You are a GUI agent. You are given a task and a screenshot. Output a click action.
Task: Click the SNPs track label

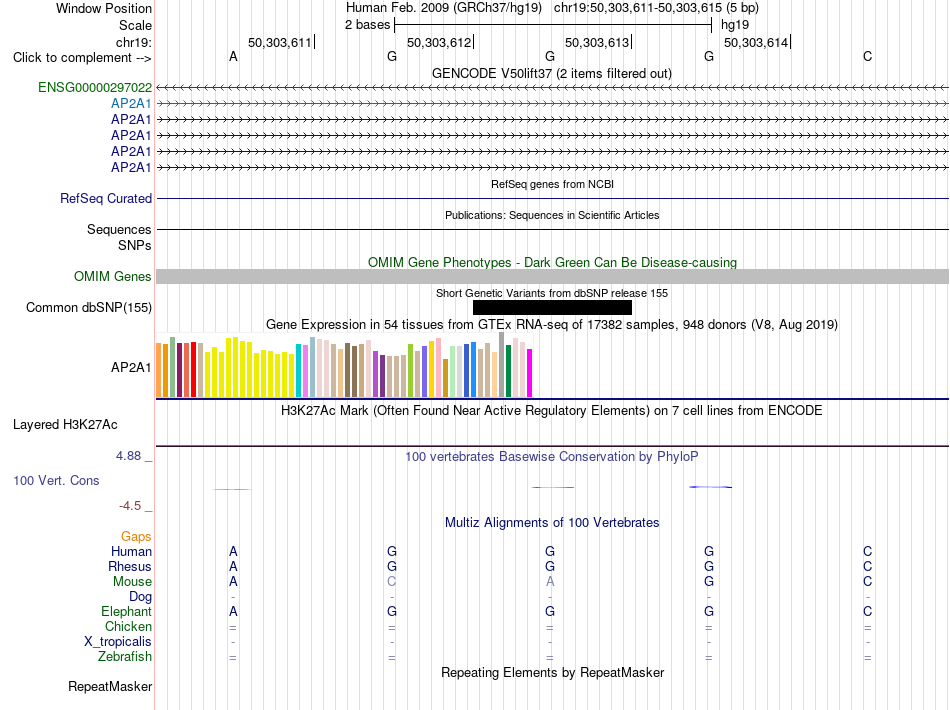(135, 245)
